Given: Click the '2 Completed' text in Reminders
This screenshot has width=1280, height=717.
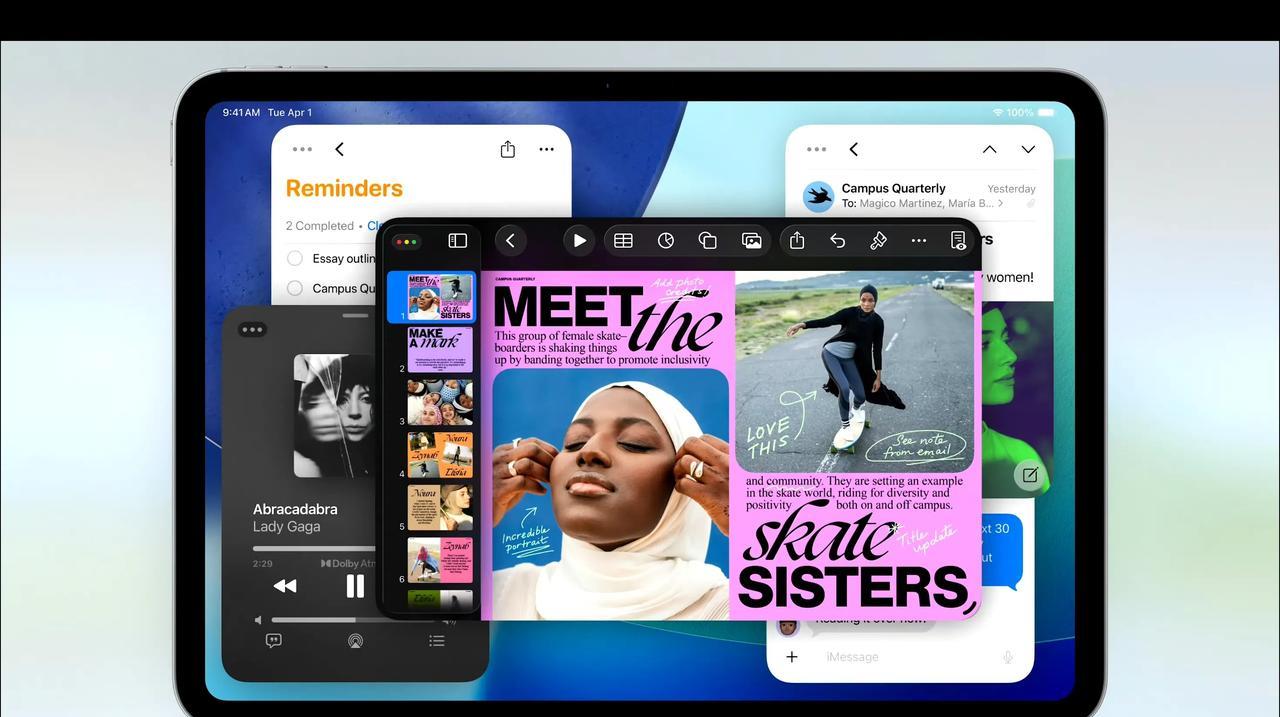Looking at the screenshot, I should point(320,226).
